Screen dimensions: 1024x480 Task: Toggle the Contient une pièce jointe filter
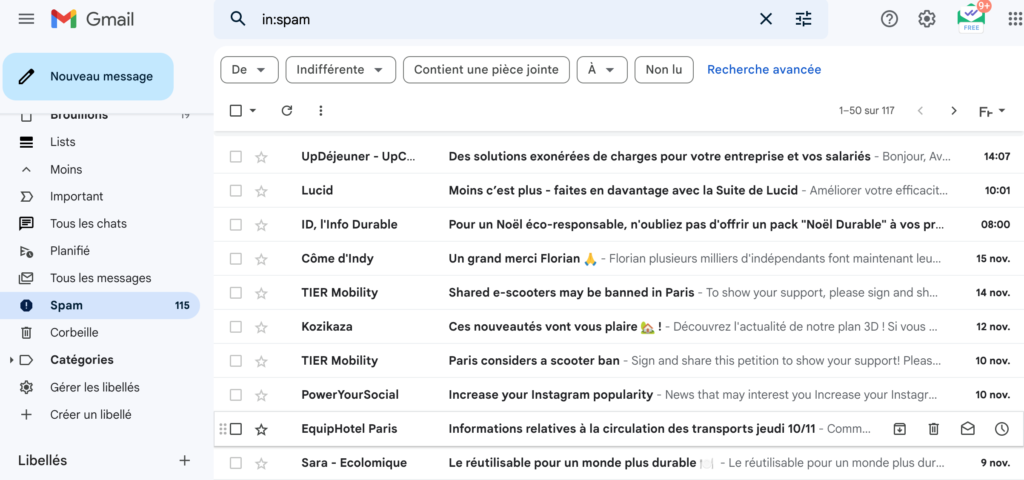click(x=486, y=70)
